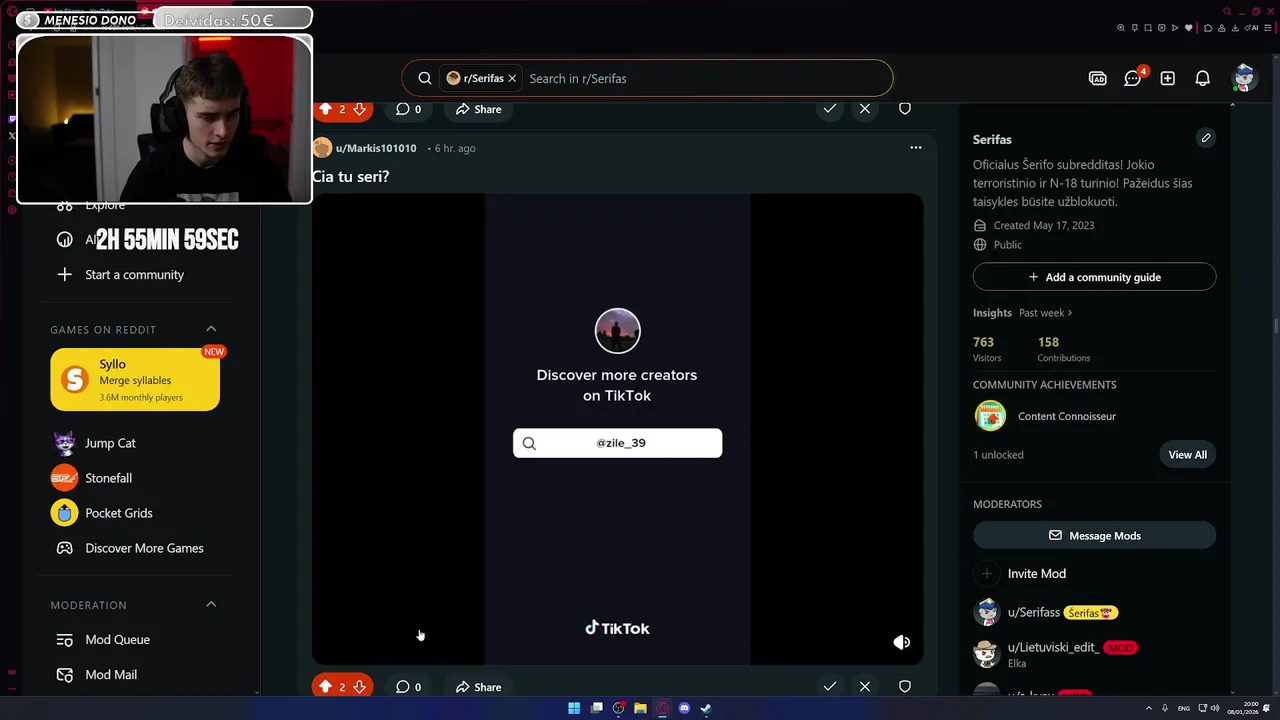Open the browser AI assistant icon
Image resolution: width=1280 pixels, height=720 pixels.
click(x=1252, y=28)
